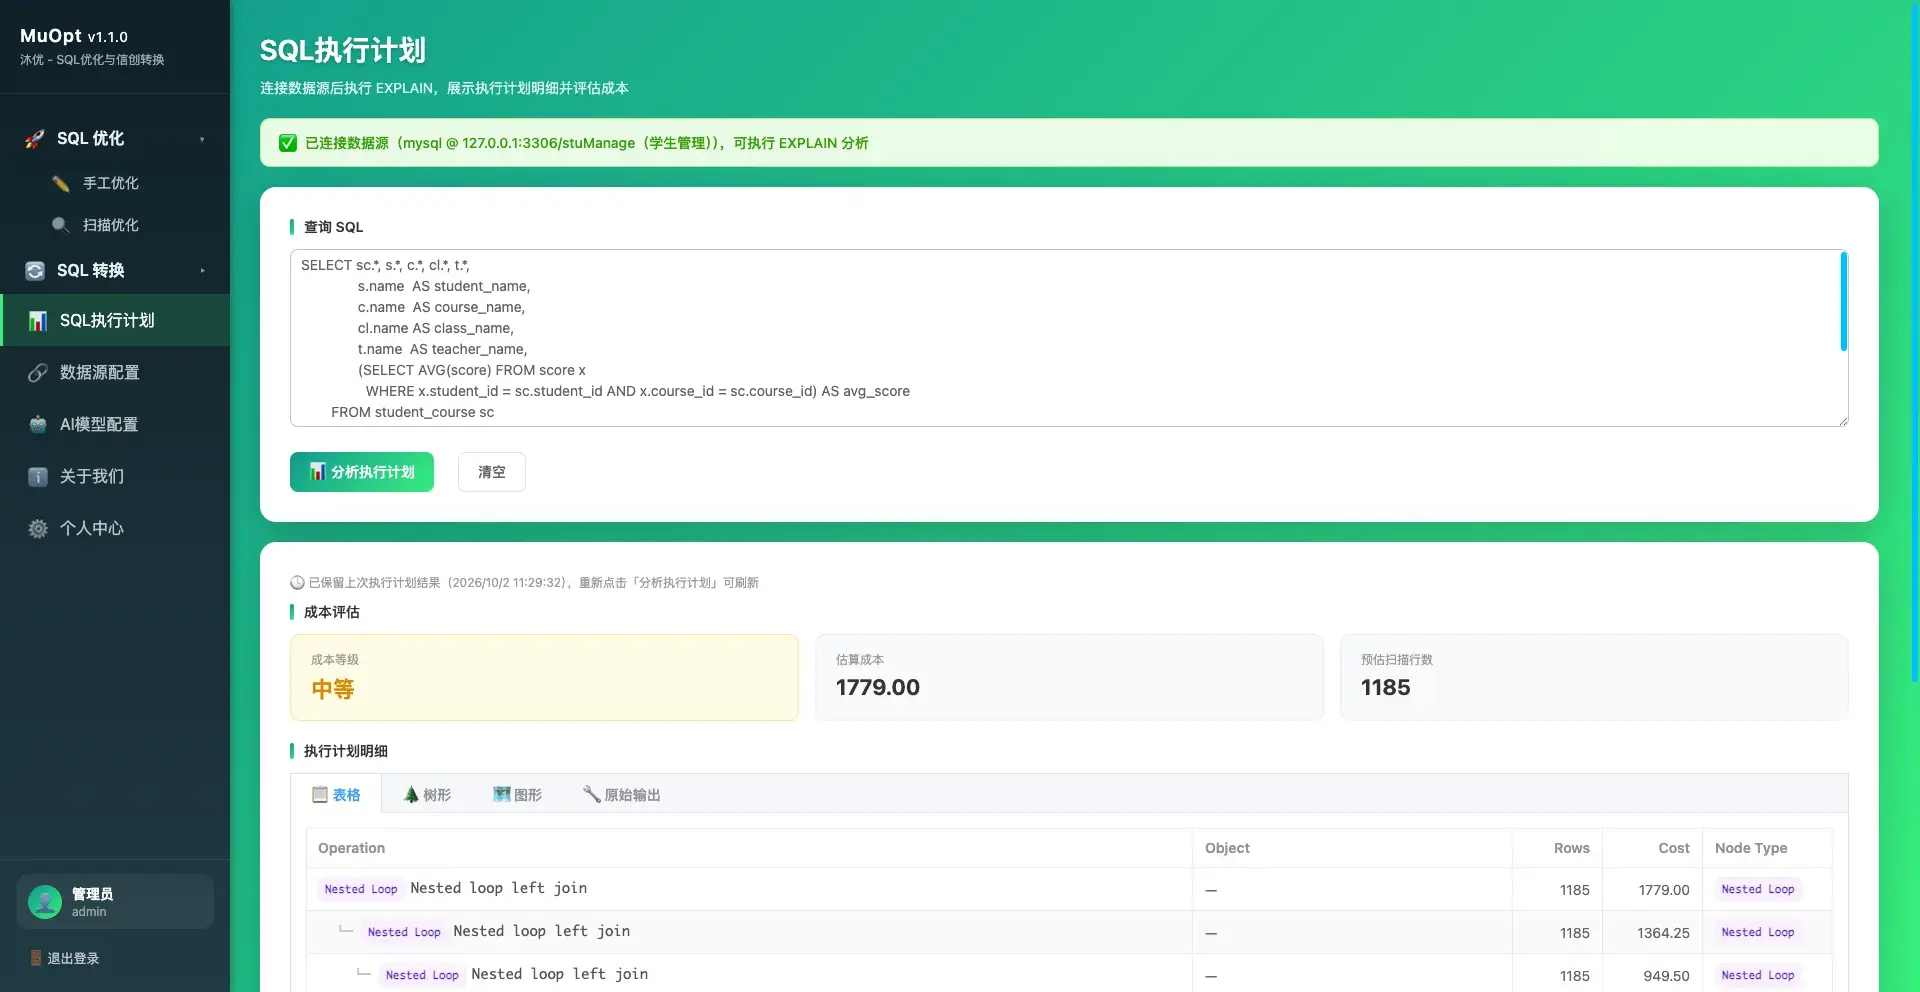Collapse the SQL 优化 menu arrow
Viewport: 1920px width, 992px height.
tap(202, 139)
